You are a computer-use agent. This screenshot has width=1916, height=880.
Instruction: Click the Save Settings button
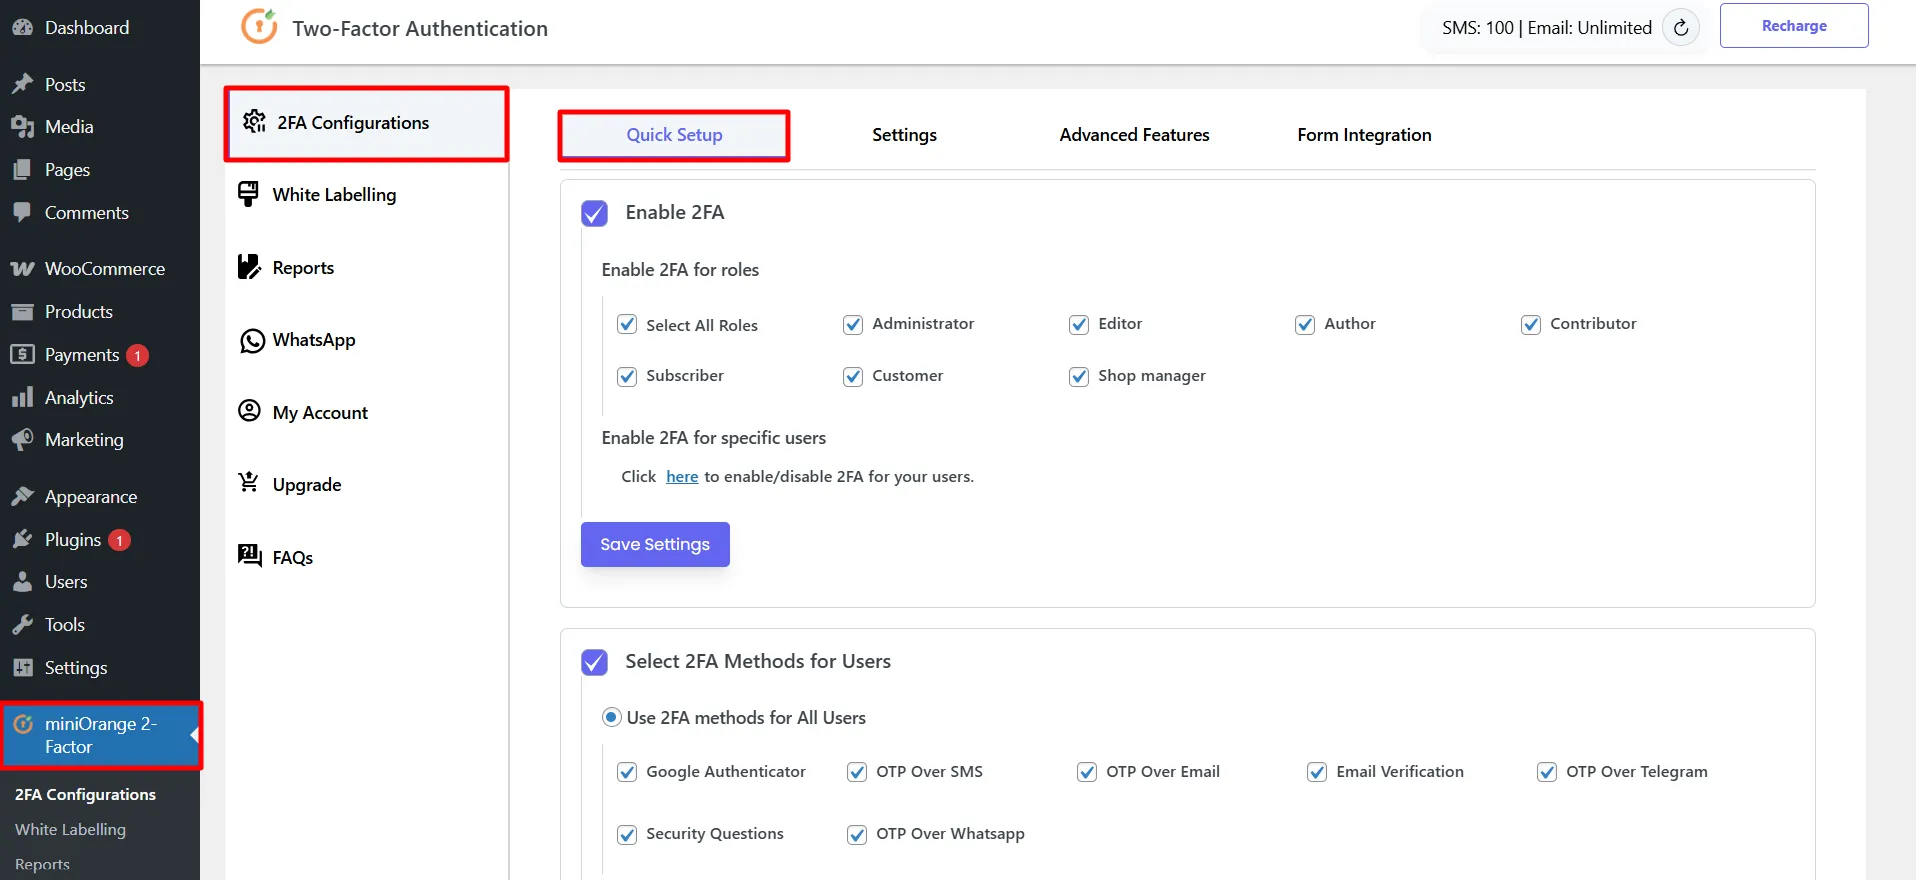point(655,544)
